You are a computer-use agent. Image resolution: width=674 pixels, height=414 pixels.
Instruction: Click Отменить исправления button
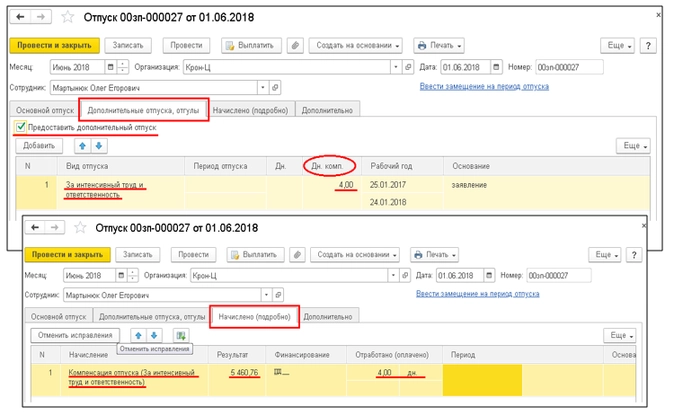click(x=75, y=335)
